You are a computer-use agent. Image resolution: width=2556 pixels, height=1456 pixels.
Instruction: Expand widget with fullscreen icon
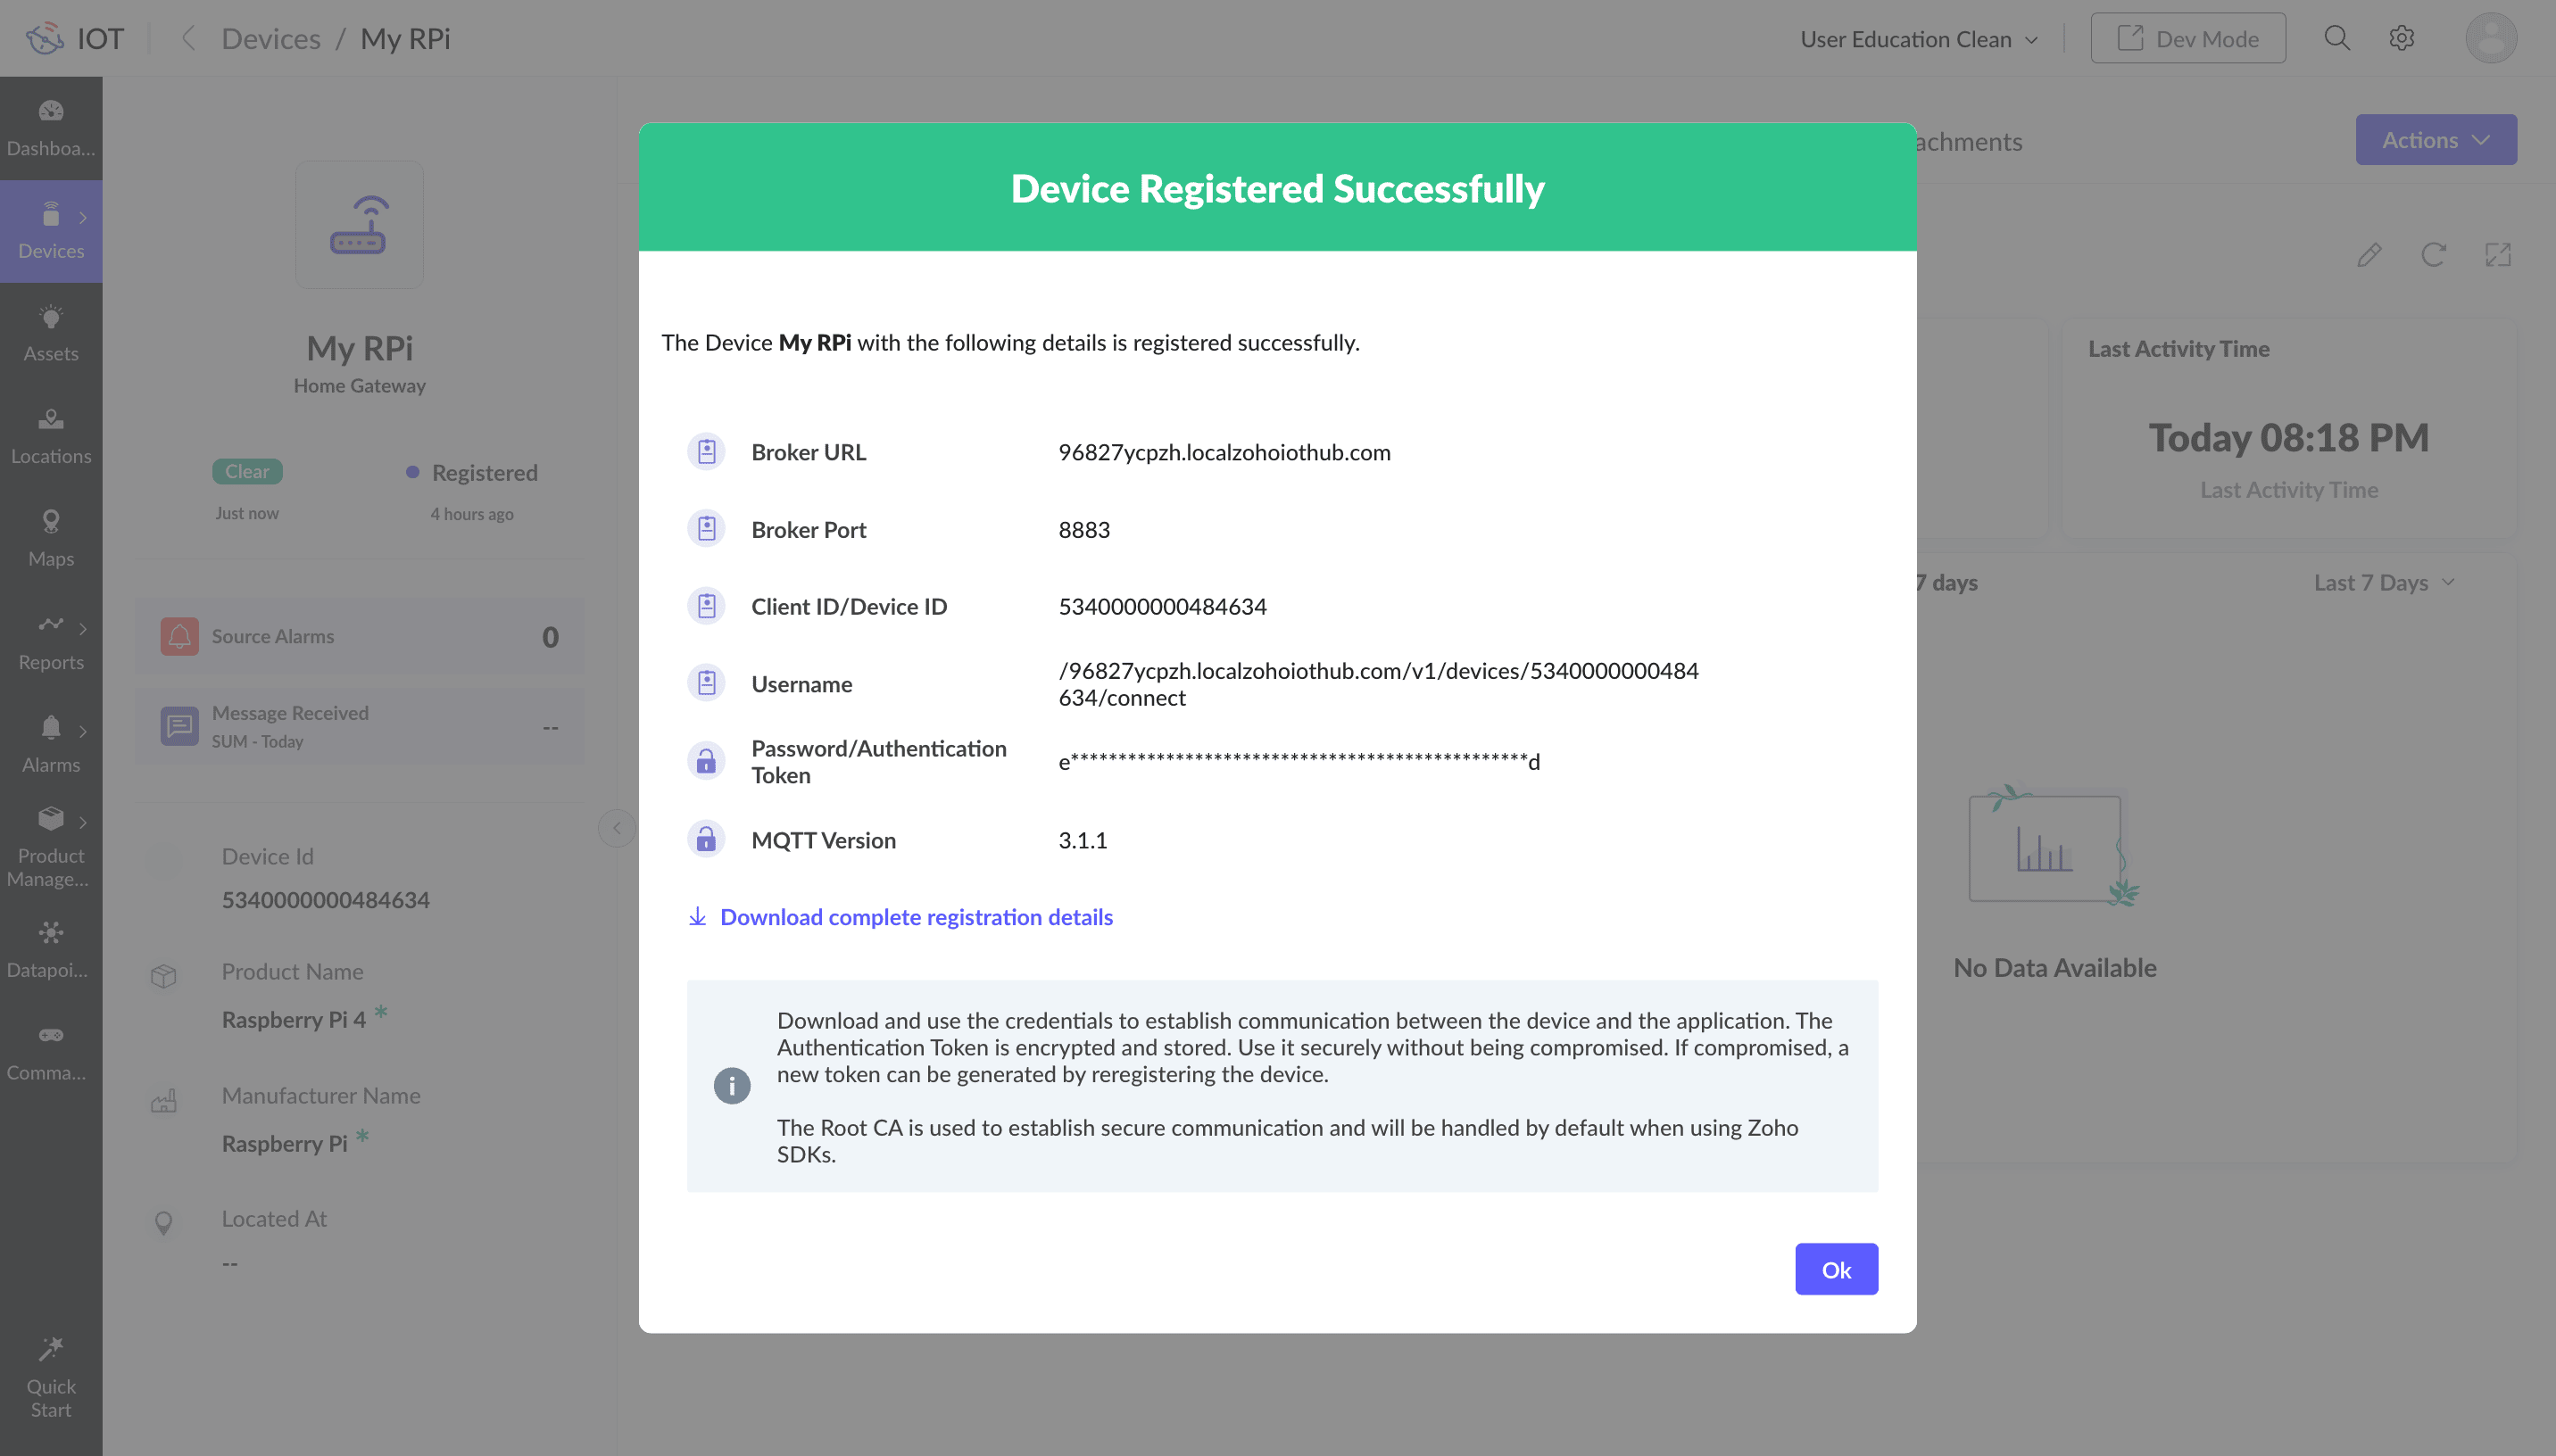pos(2497,255)
